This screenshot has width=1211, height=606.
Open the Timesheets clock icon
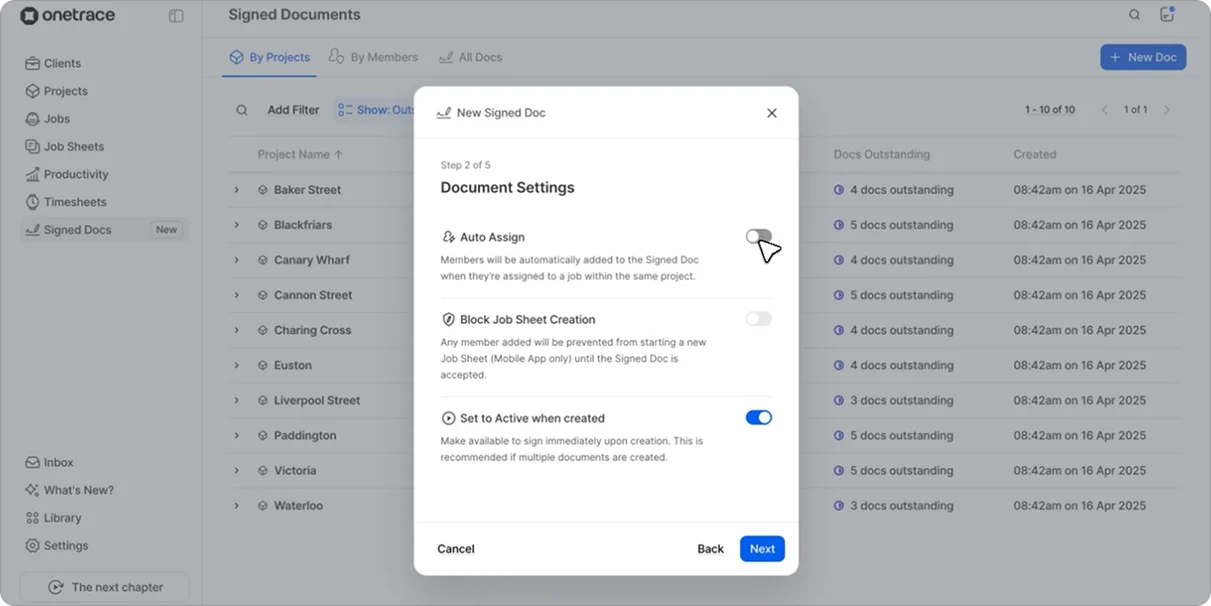pos(33,202)
